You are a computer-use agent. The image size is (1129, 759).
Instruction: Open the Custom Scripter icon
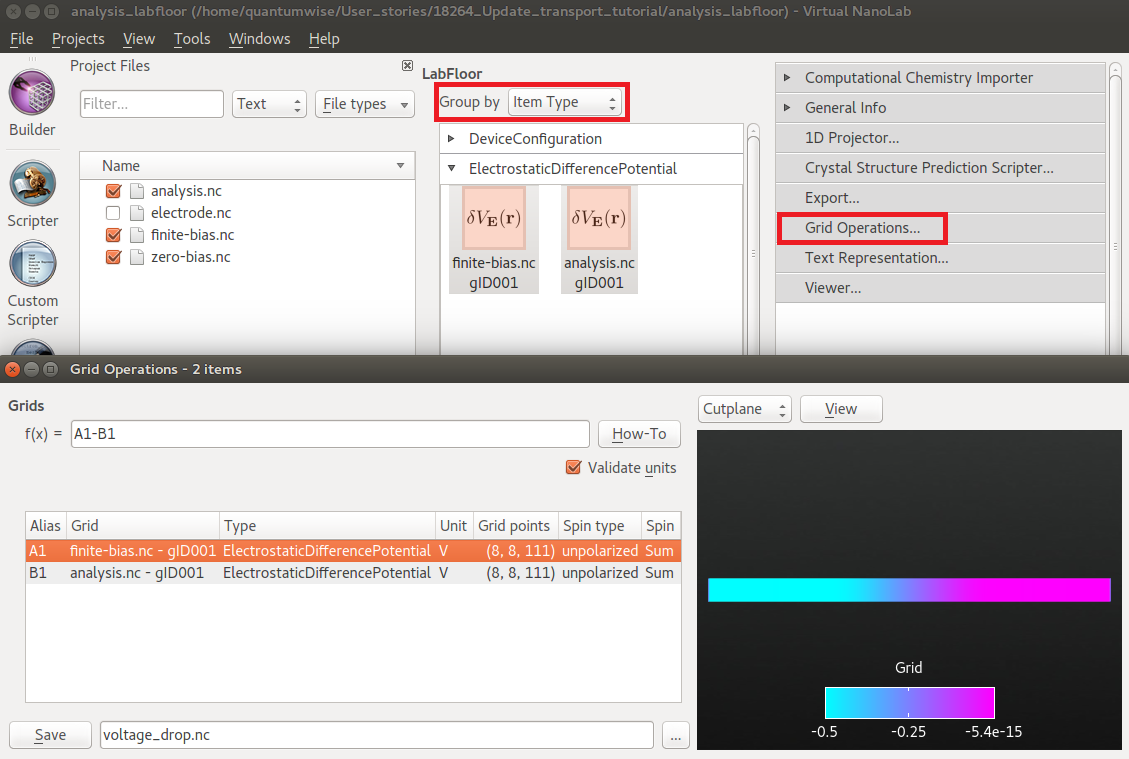tap(32, 263)
